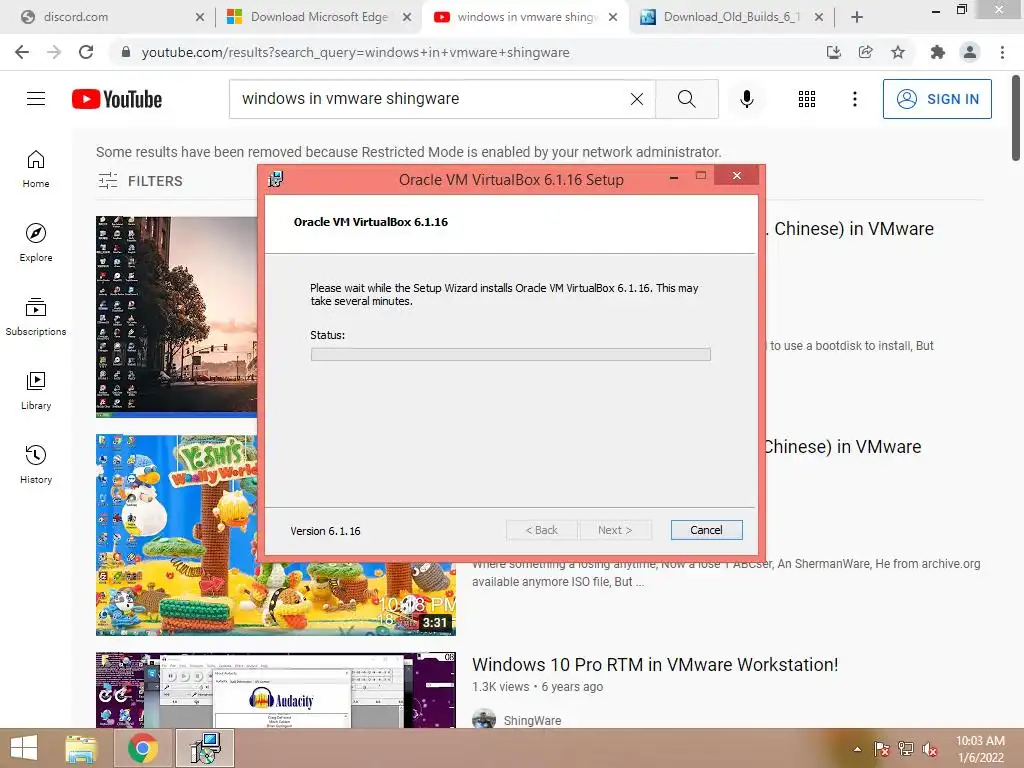Open a new Chrome tab

(x=857, y=17)
